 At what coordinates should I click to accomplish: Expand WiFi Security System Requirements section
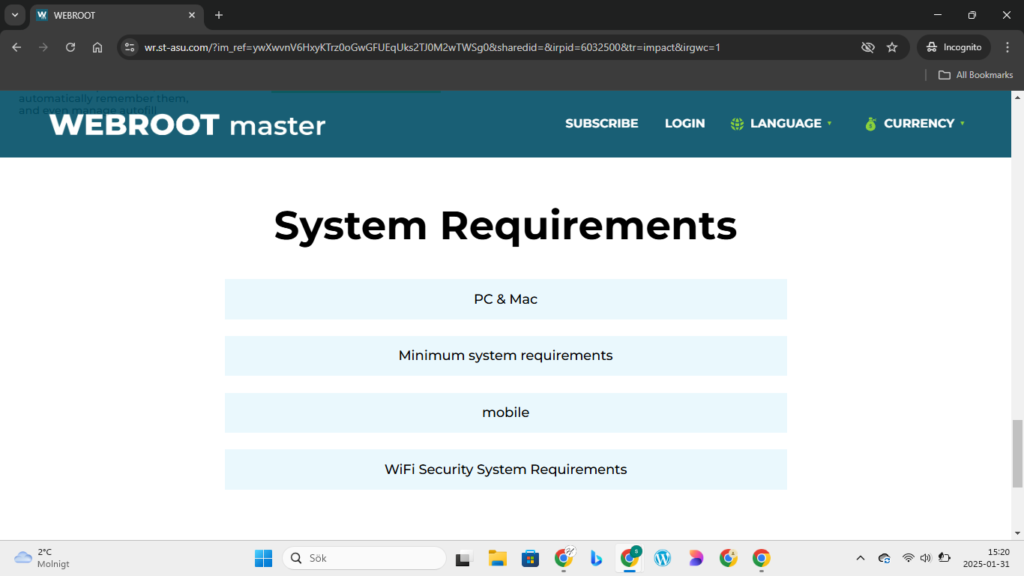pyautogui.click(x=505, y=470)
